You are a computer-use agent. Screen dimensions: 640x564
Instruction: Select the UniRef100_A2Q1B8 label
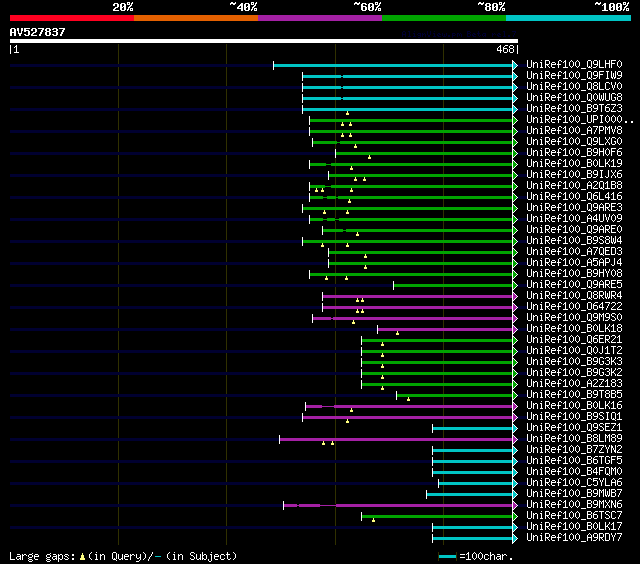pyautogui.click(x=574, y=186)
